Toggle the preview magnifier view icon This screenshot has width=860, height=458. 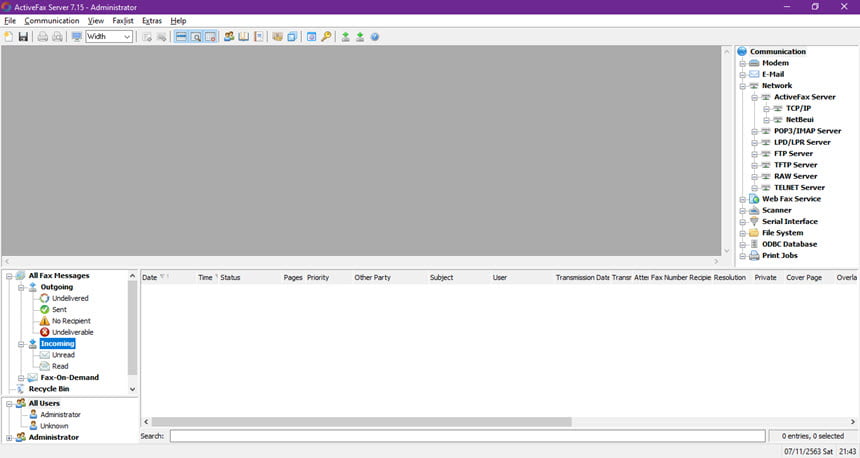click(x=196, y=37)
